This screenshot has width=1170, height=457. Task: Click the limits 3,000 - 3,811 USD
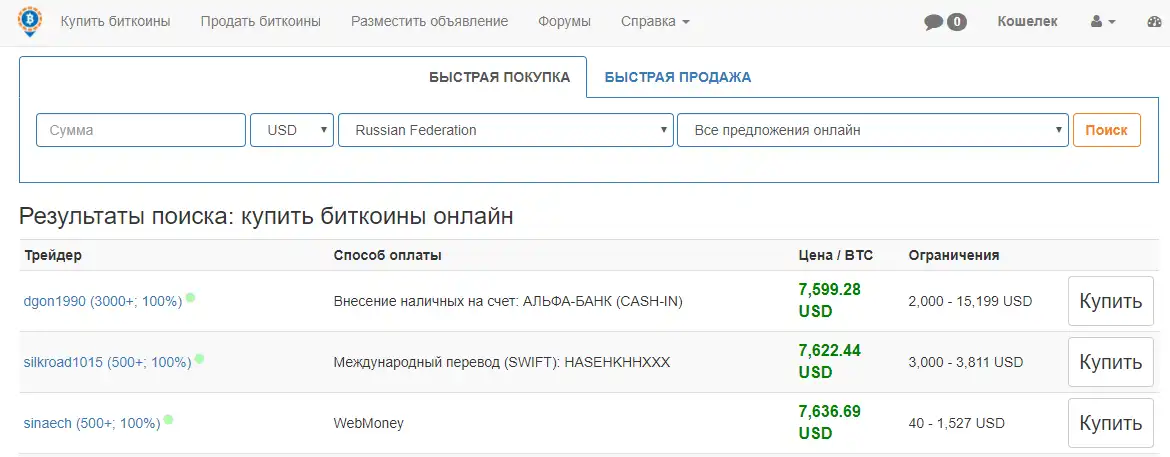pyautogui.click(x=966, y=363)
